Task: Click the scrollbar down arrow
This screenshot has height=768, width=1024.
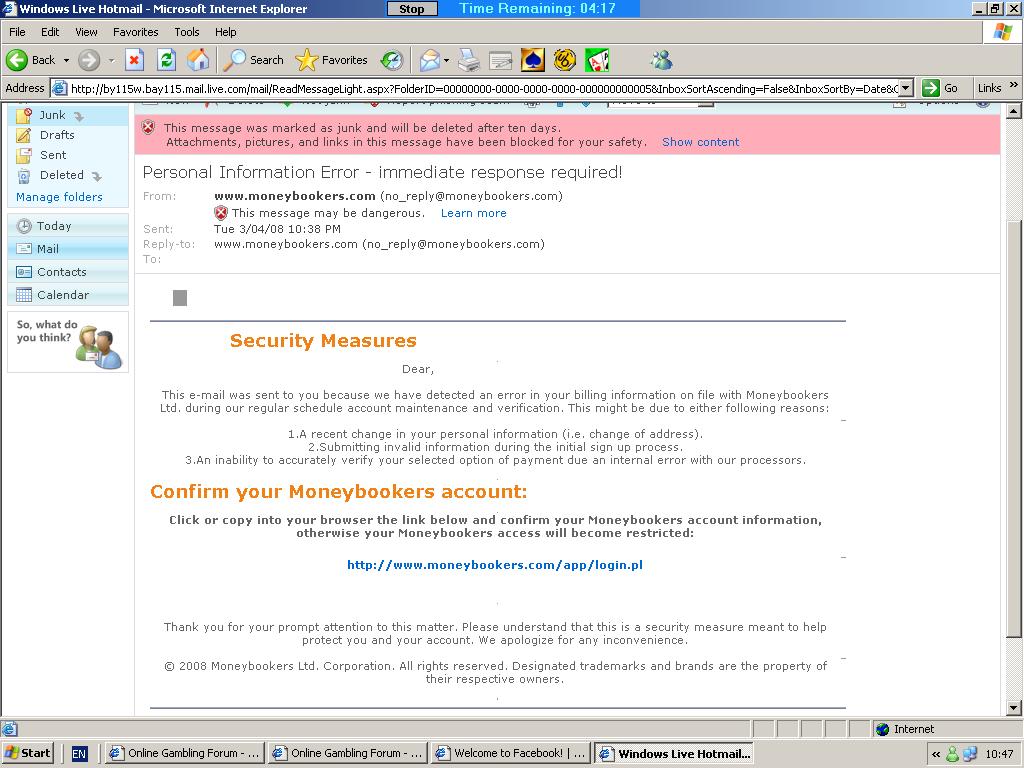Action: pos(1014,708)
